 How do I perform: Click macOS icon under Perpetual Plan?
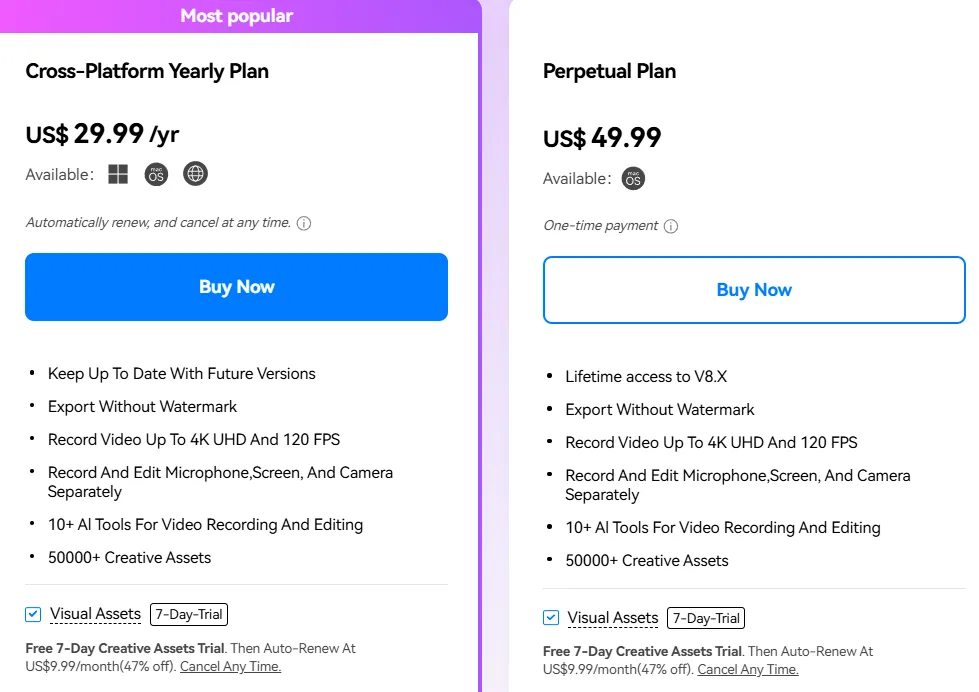[632, 179]
